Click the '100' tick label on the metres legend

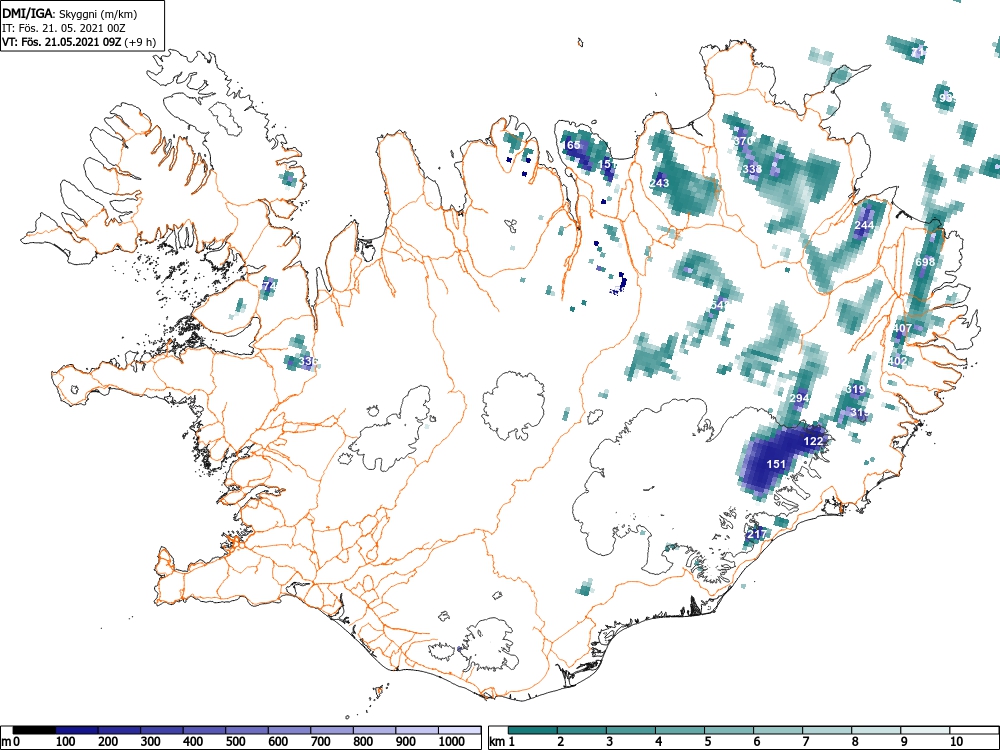coord(66,742)
